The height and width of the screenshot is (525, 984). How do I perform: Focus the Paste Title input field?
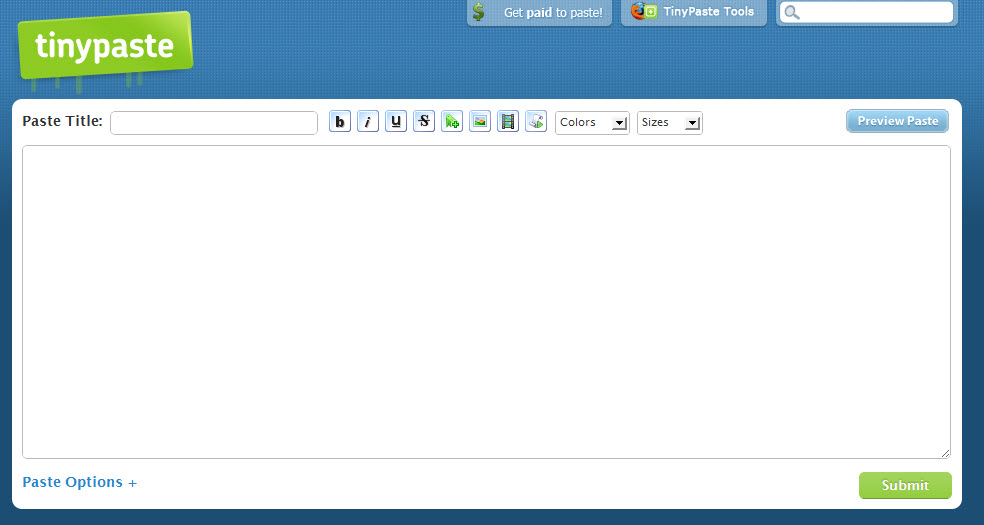(214, 123)
